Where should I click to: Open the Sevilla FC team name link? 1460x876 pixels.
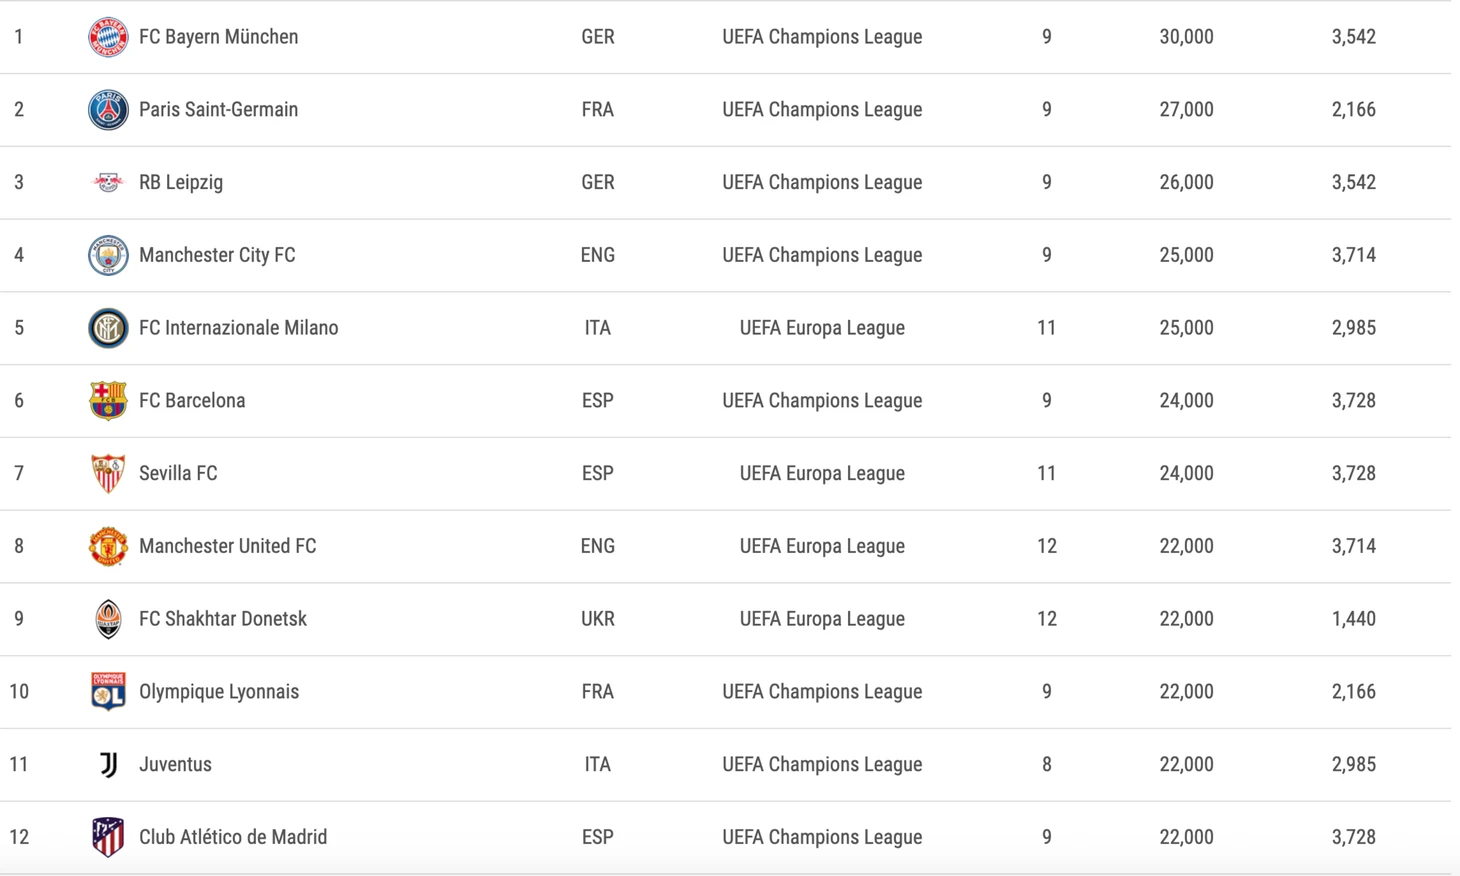click(178, 474)
